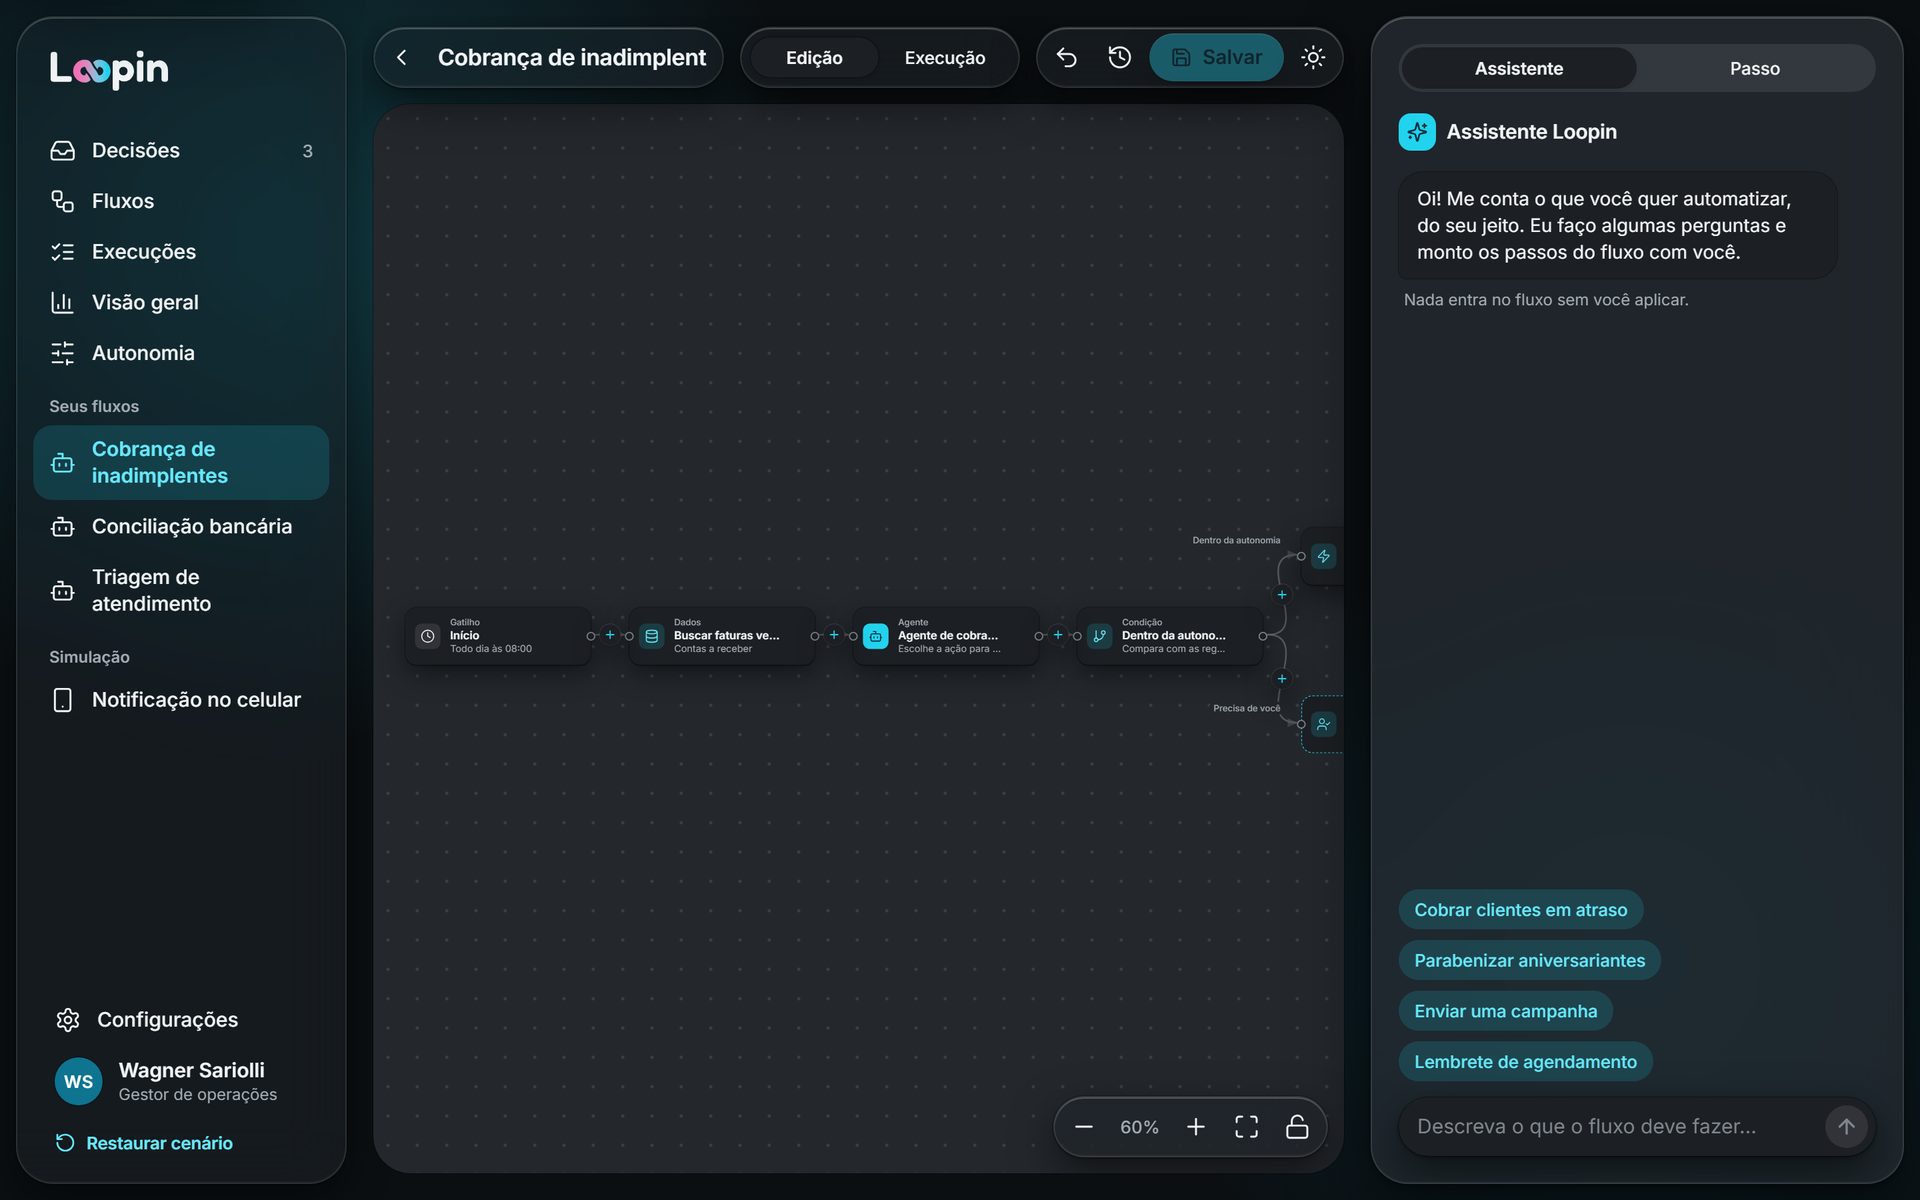1920x1200 pixels.
Task: Open the Precisa de você person node
Action: tap(1323, 724)
